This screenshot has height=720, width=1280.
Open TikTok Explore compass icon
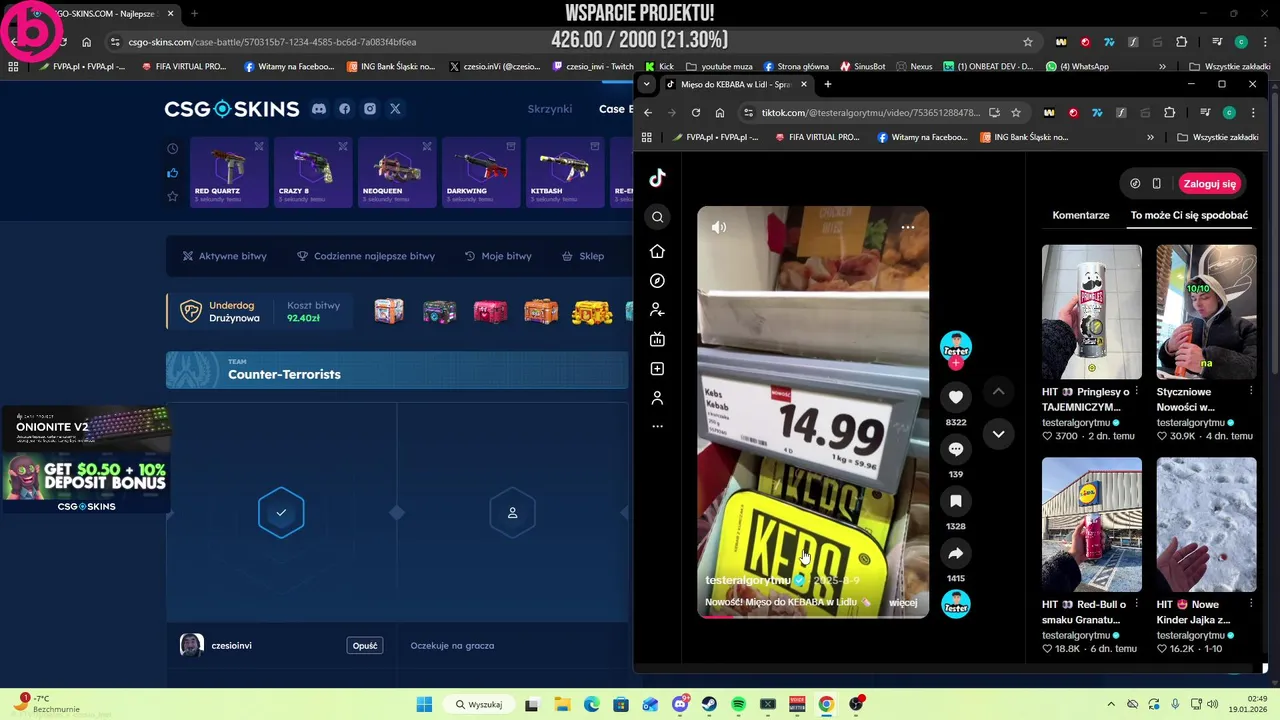click(657, 281)
